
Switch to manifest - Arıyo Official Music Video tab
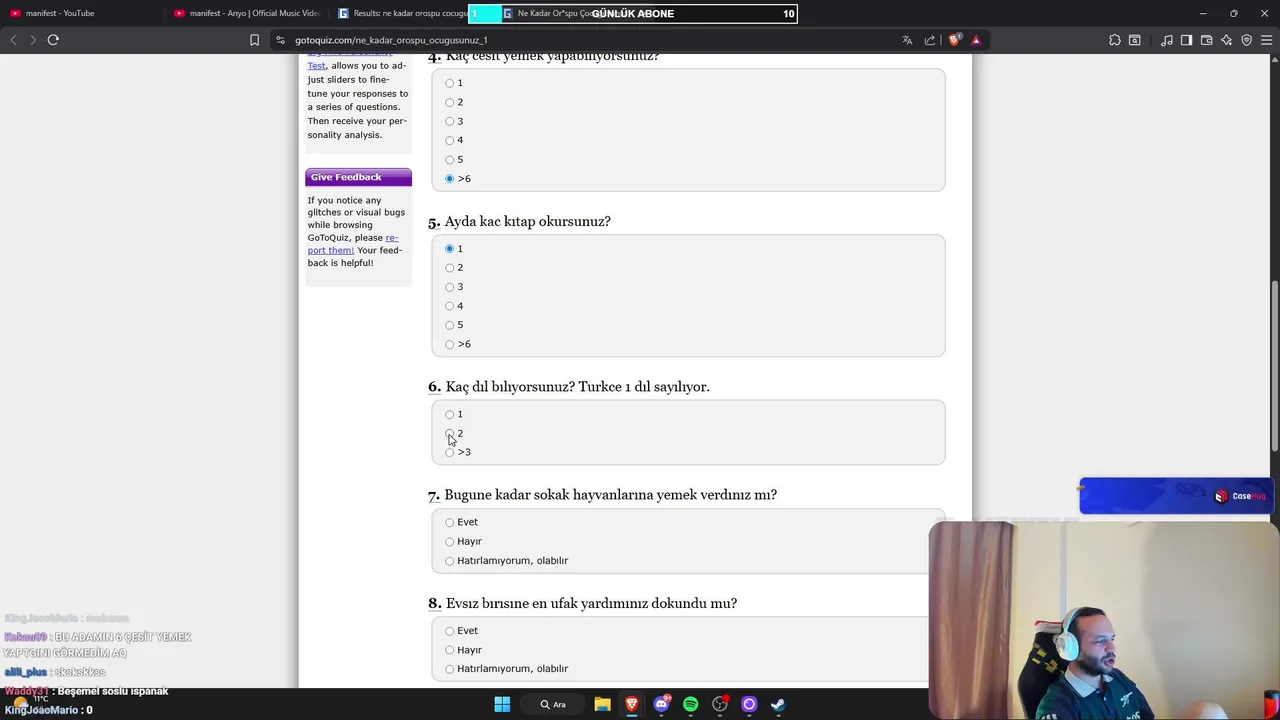click(x=246, y=13)
